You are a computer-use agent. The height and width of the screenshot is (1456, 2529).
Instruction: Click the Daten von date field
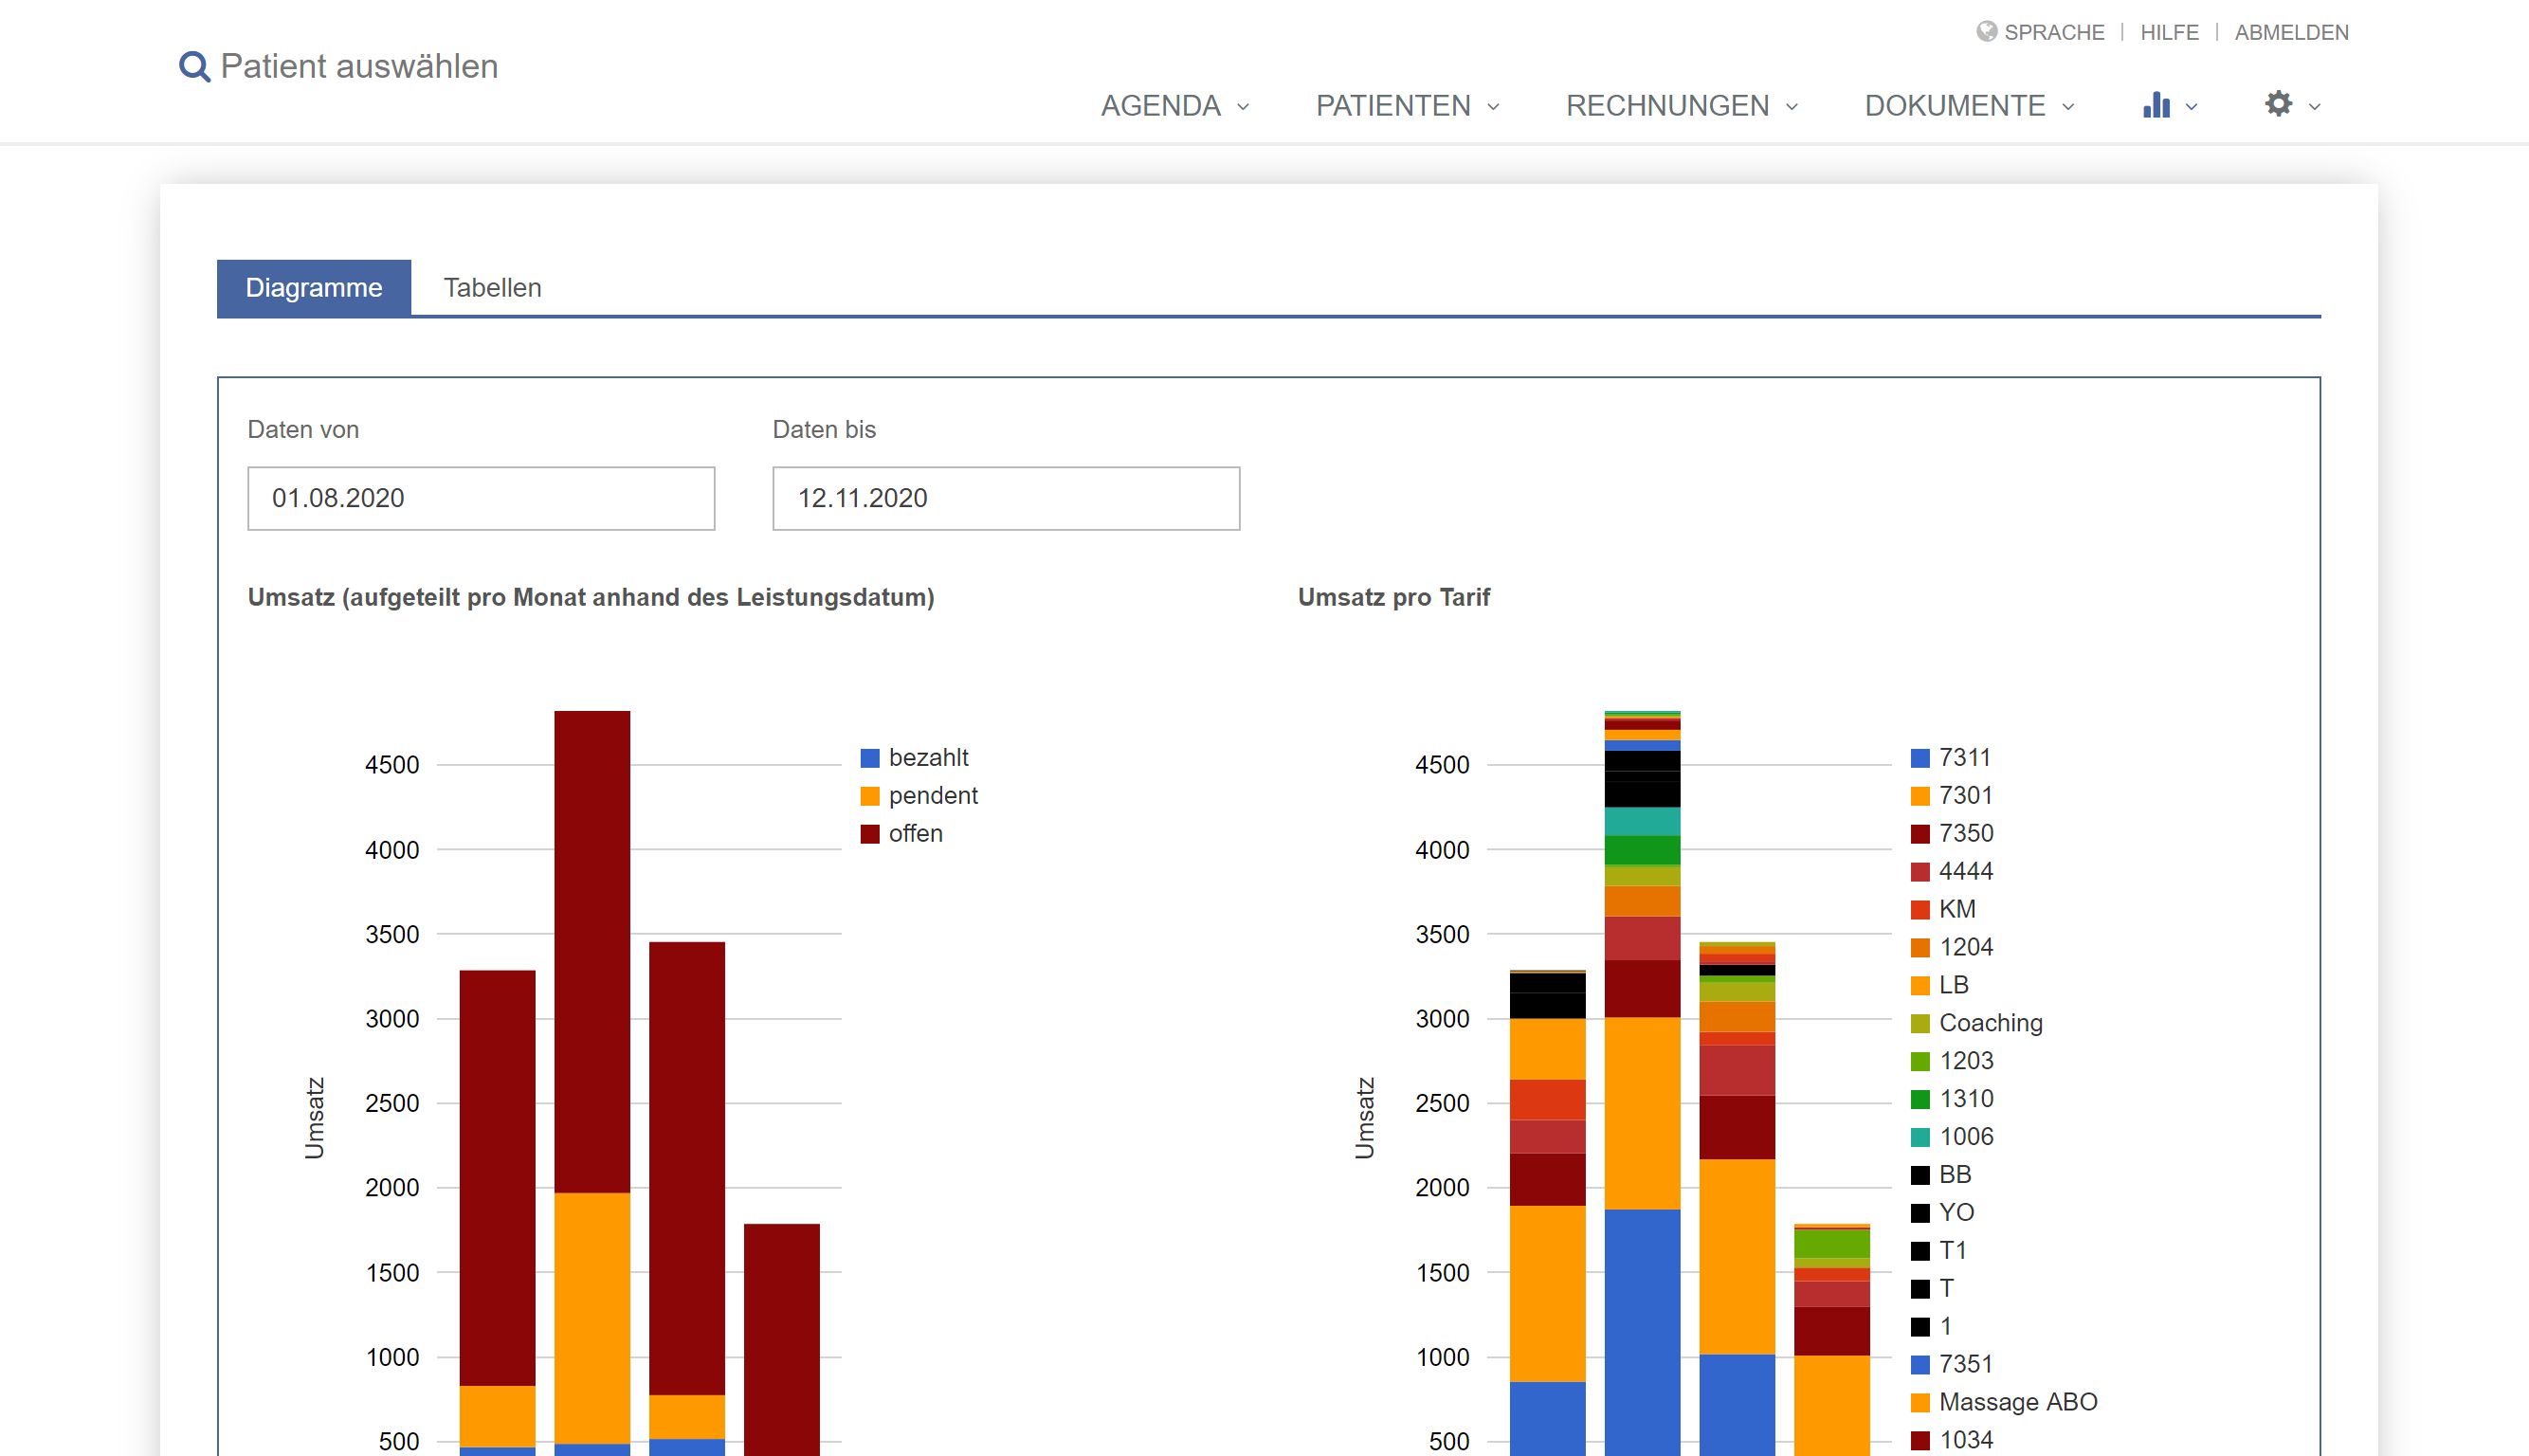(x=481, y=498)
